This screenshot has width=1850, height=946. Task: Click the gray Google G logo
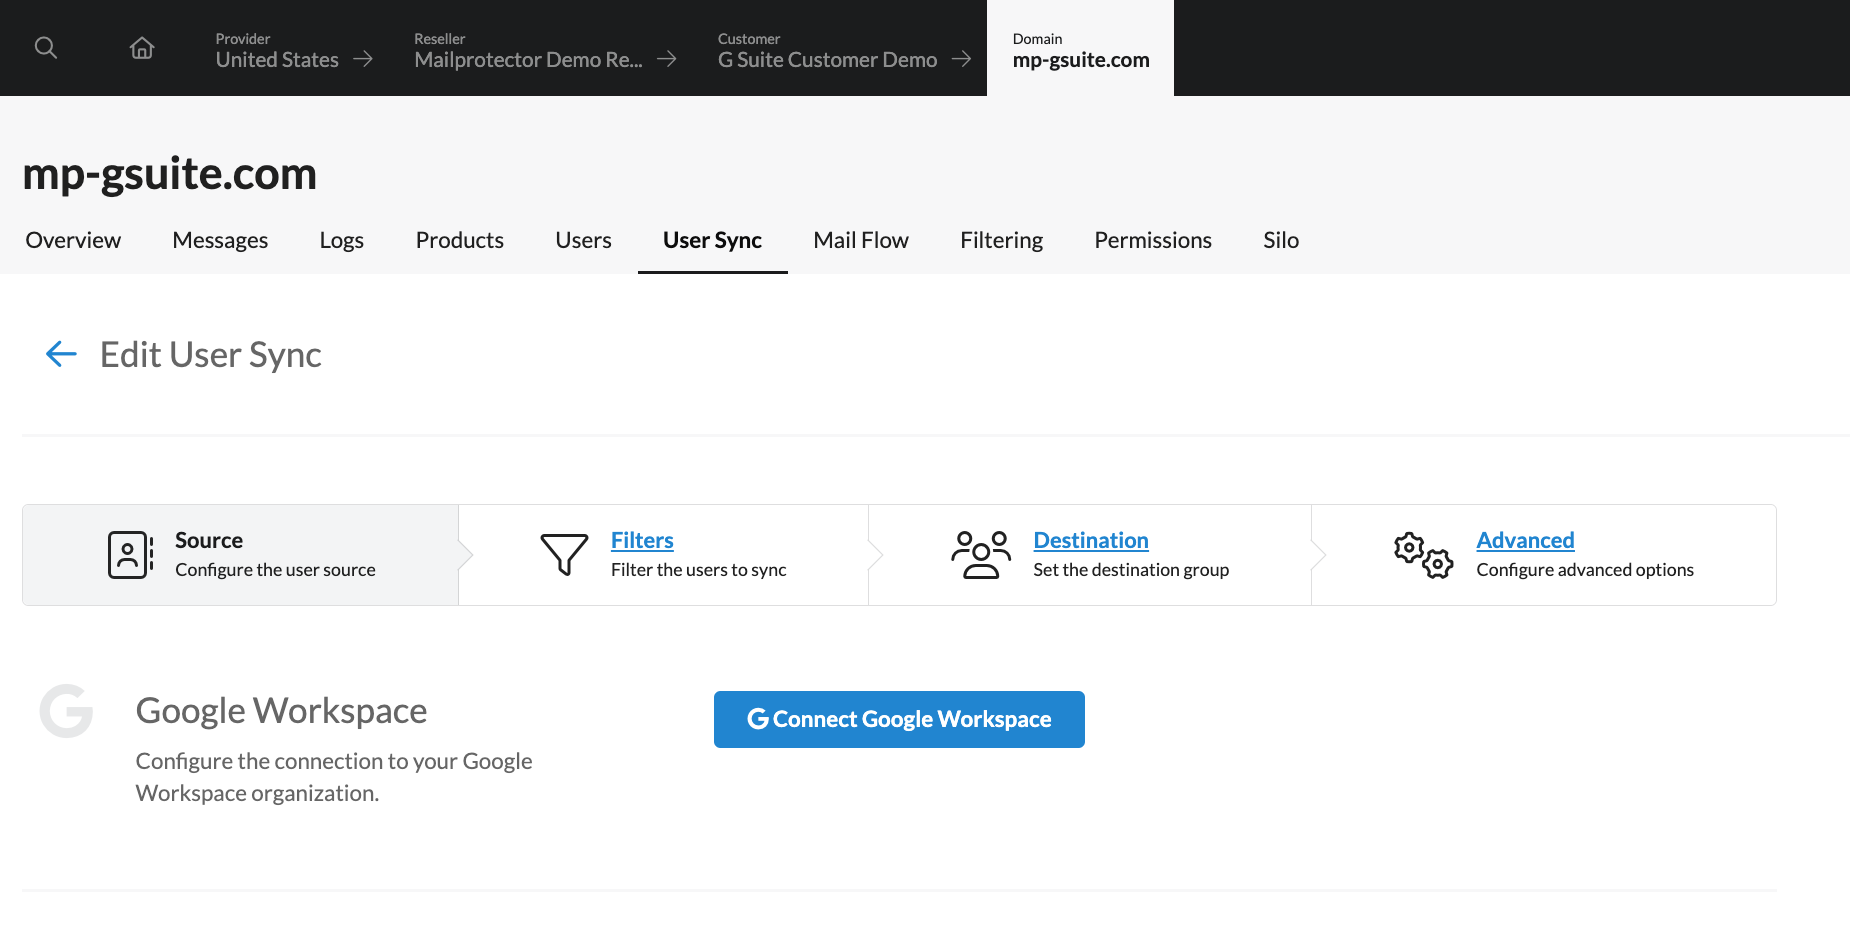point(67,711)
